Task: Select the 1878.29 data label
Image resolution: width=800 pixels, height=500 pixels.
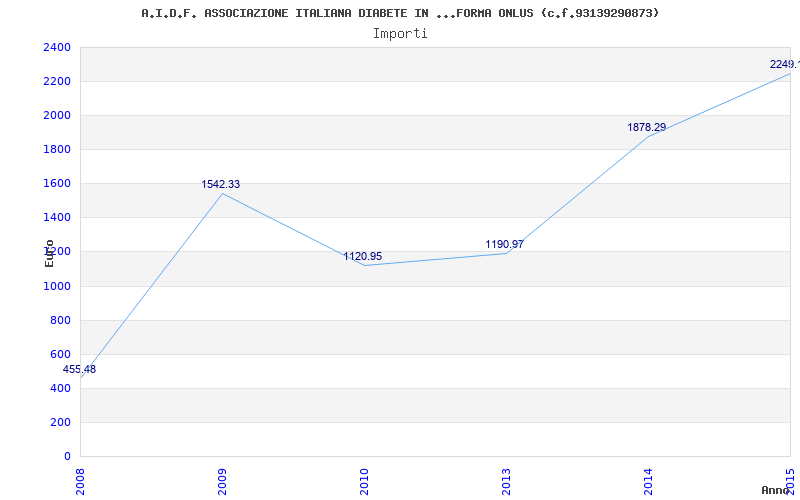Action: click(646, 128)
